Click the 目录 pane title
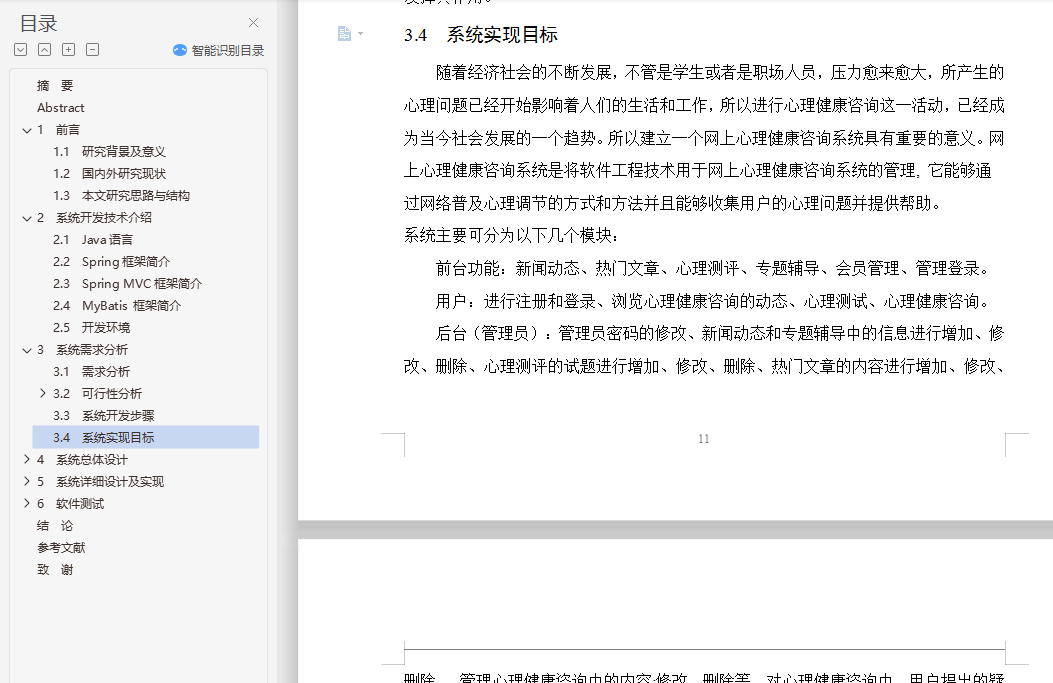 [x=38, y=24]
